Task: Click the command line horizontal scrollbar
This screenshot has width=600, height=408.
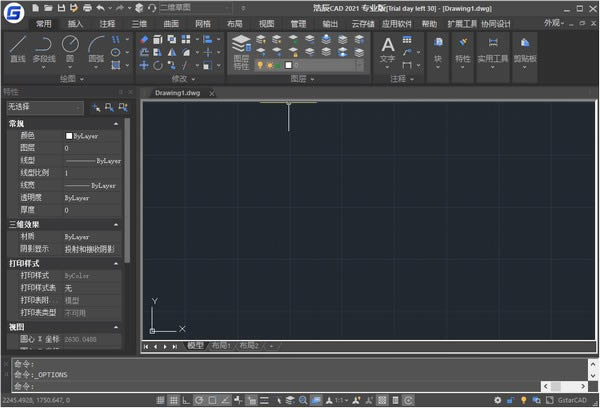Action: click(564, 387)
